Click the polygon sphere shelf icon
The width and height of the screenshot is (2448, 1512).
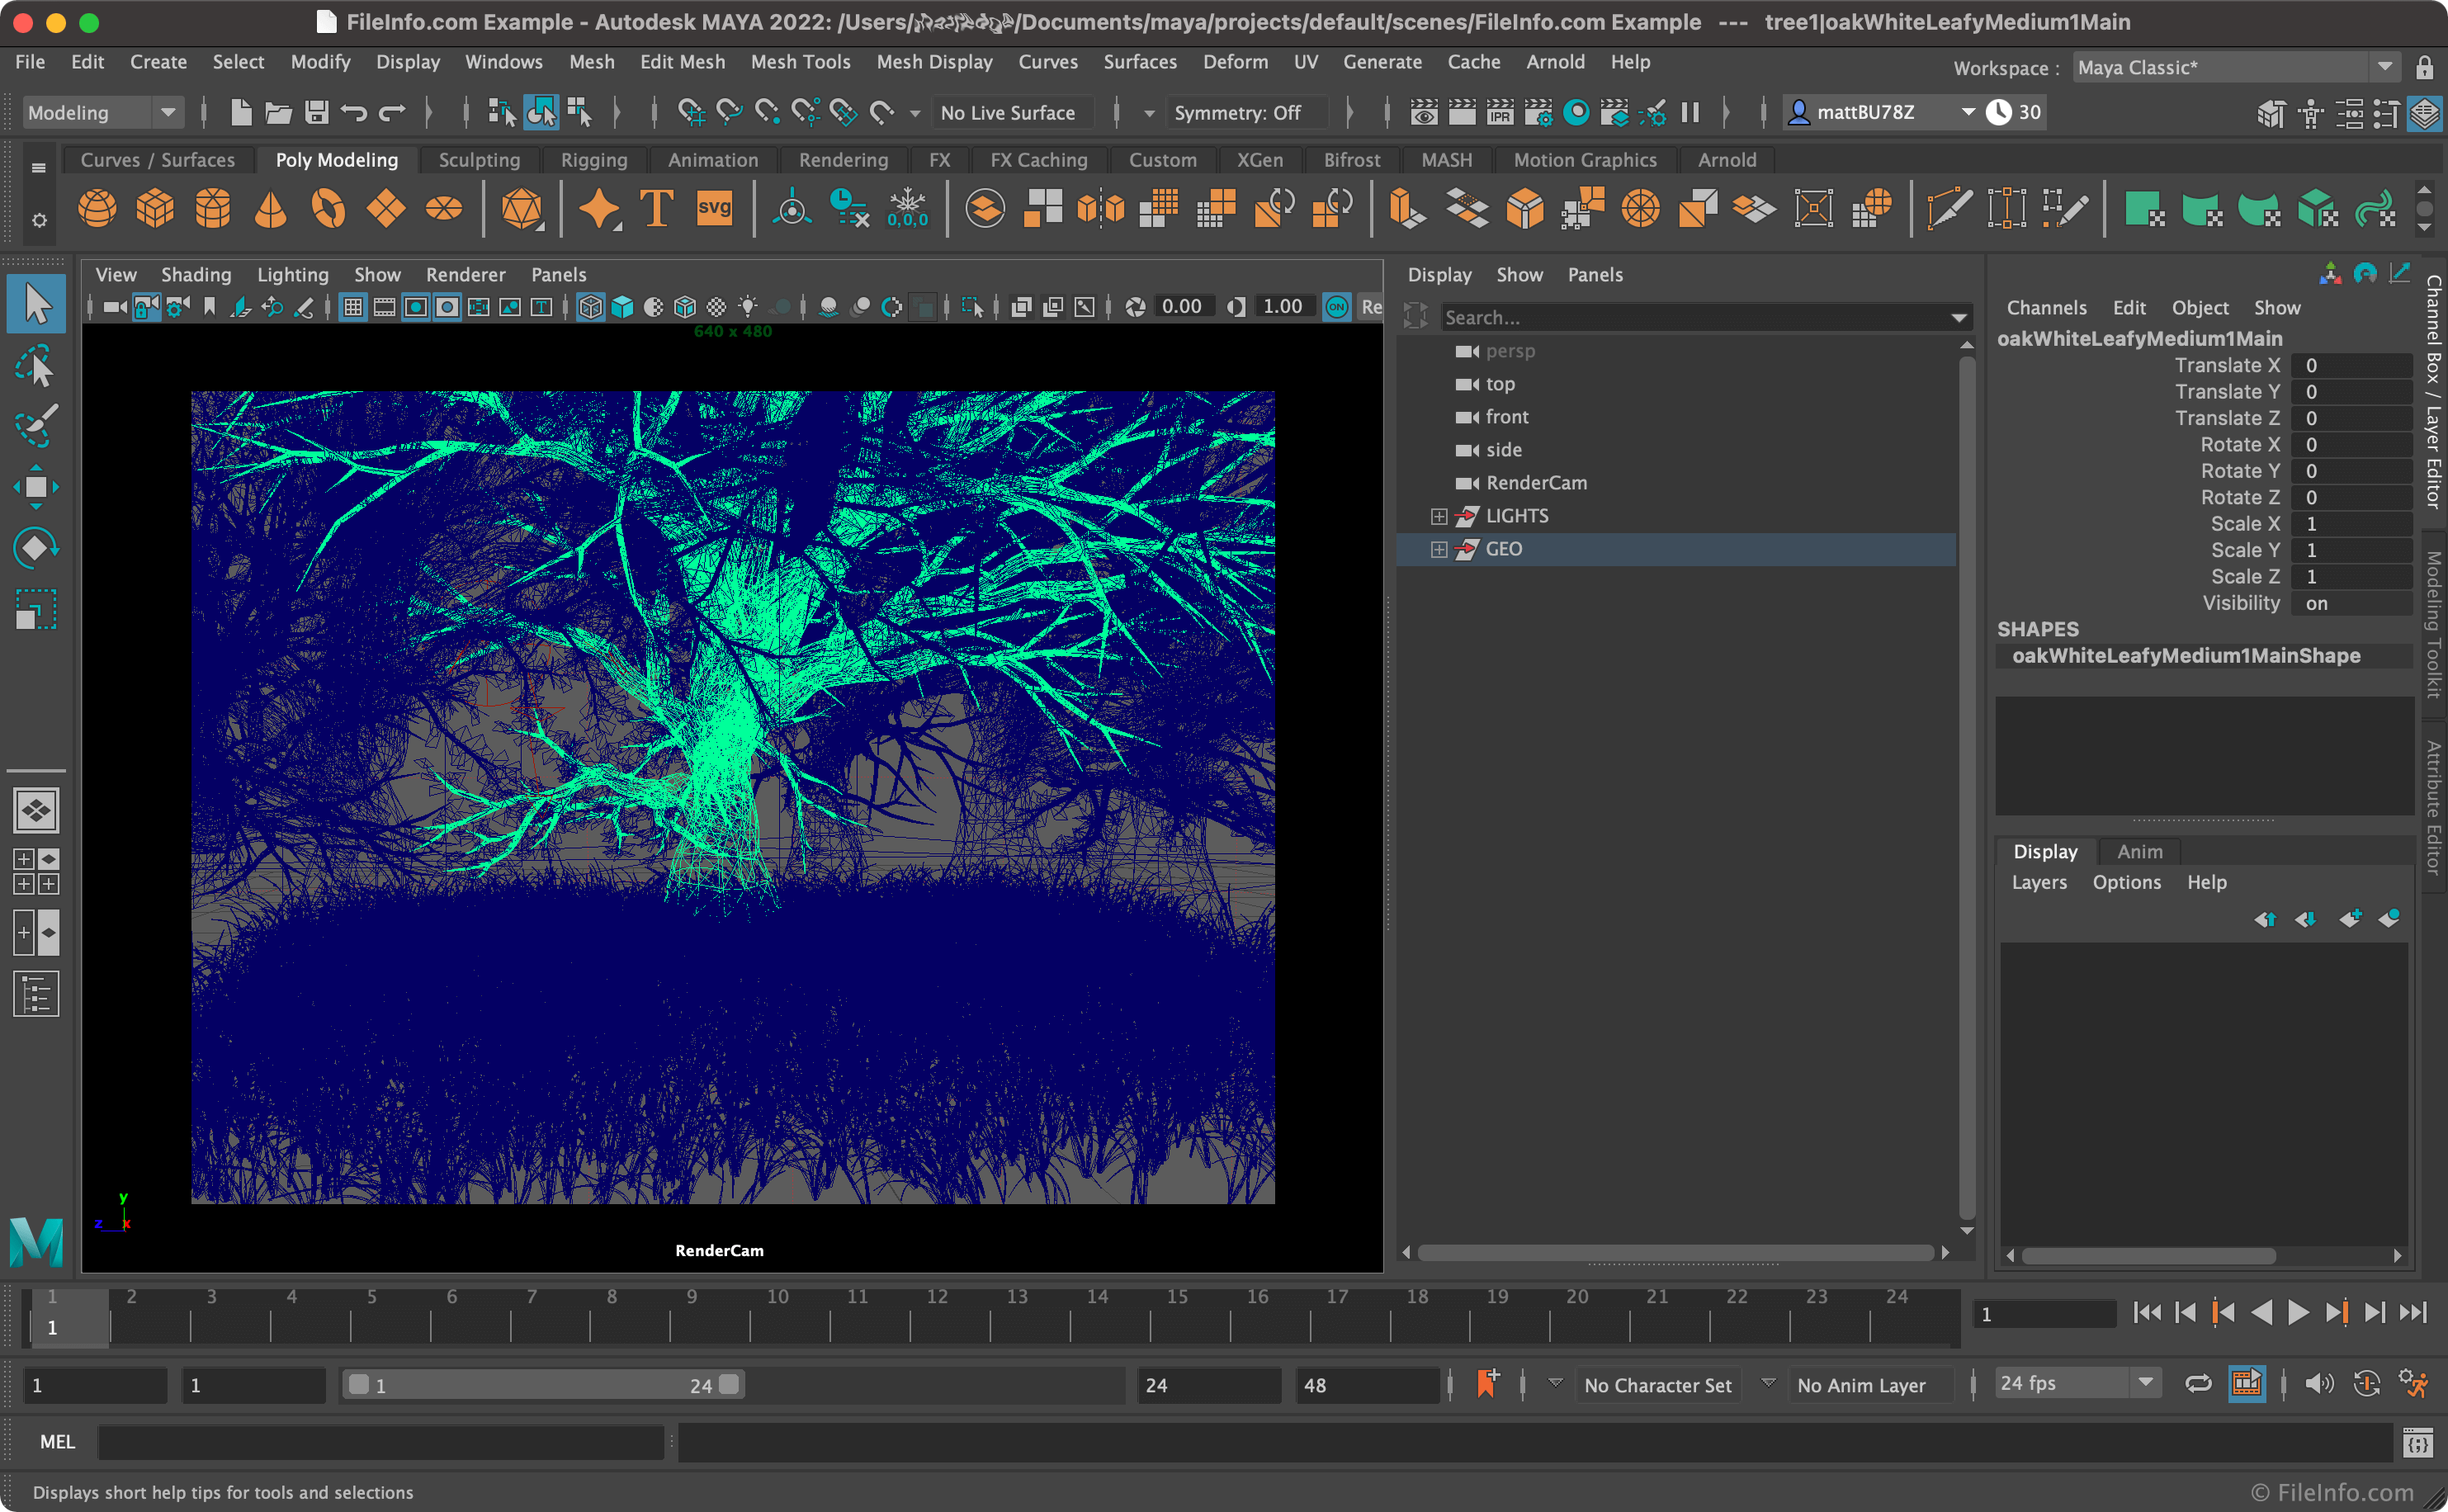pos(97,209)
